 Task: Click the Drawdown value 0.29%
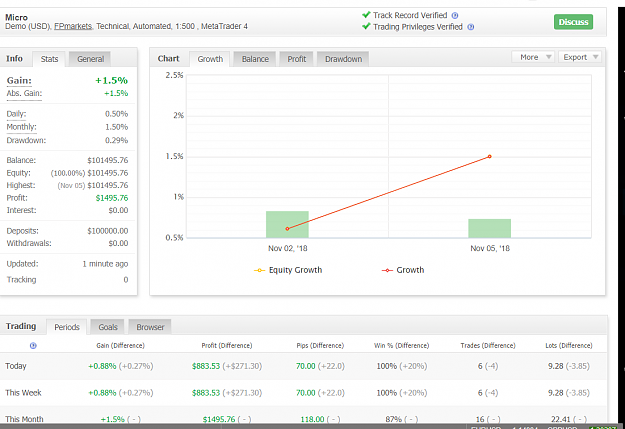coord(116,140)
